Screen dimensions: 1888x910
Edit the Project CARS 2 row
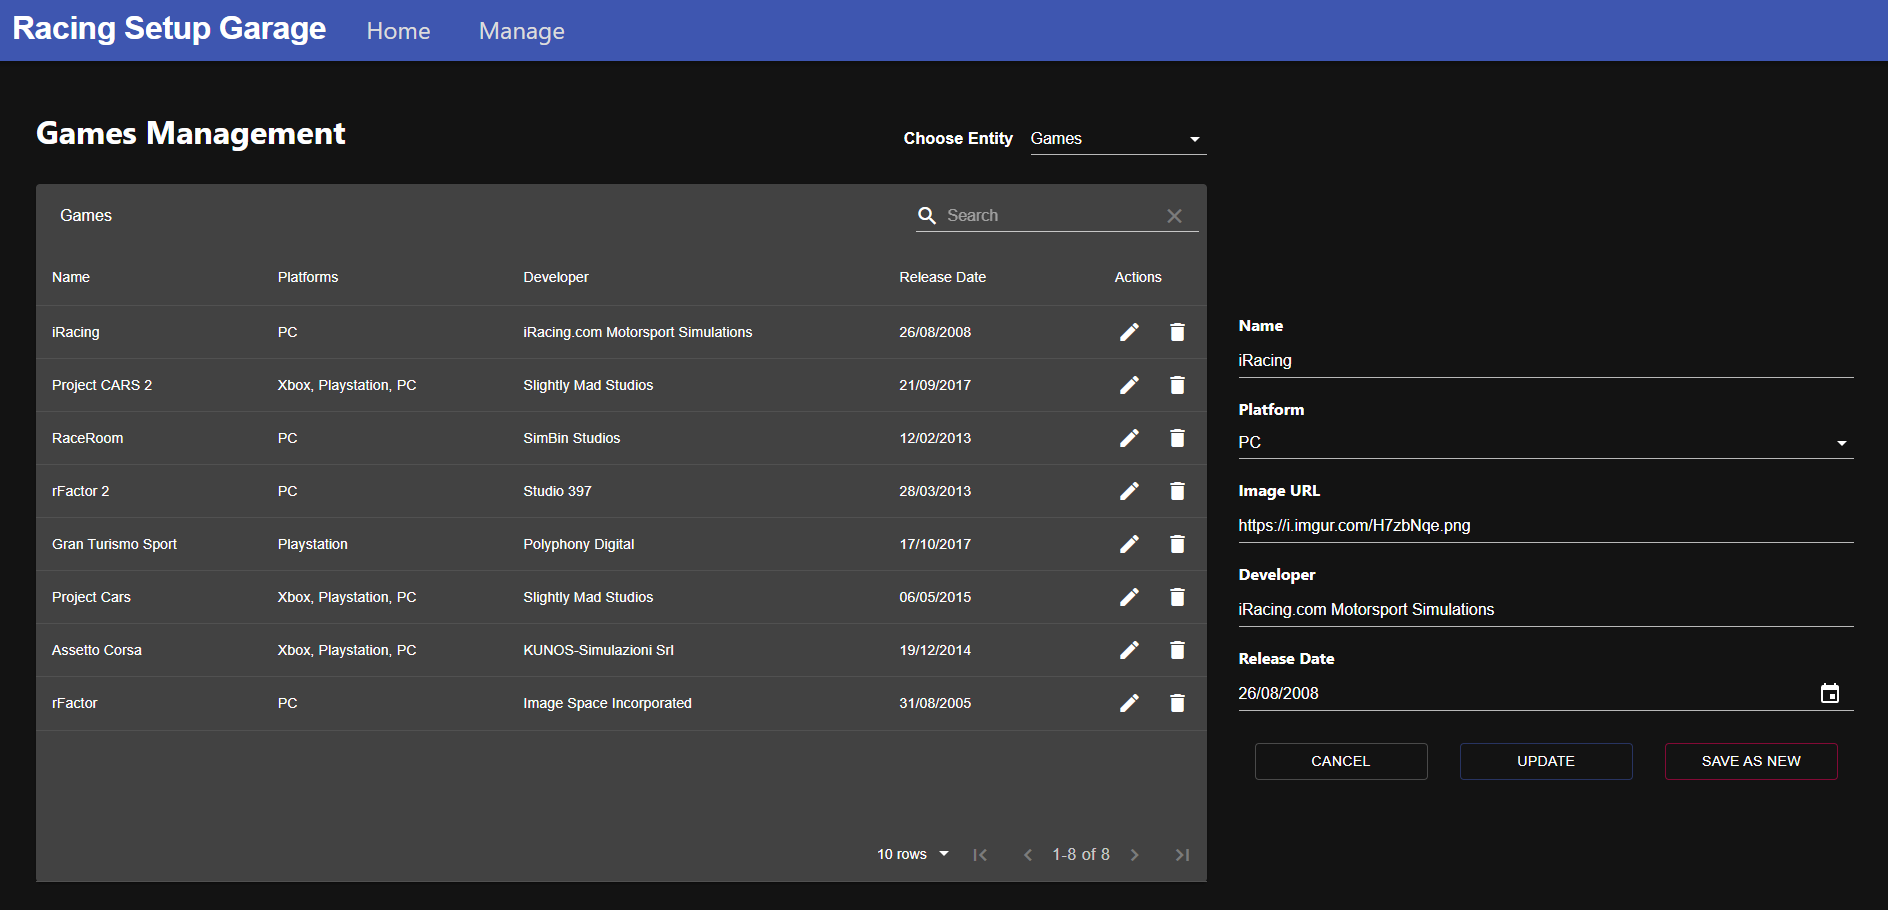click(x=1129, y=385)
